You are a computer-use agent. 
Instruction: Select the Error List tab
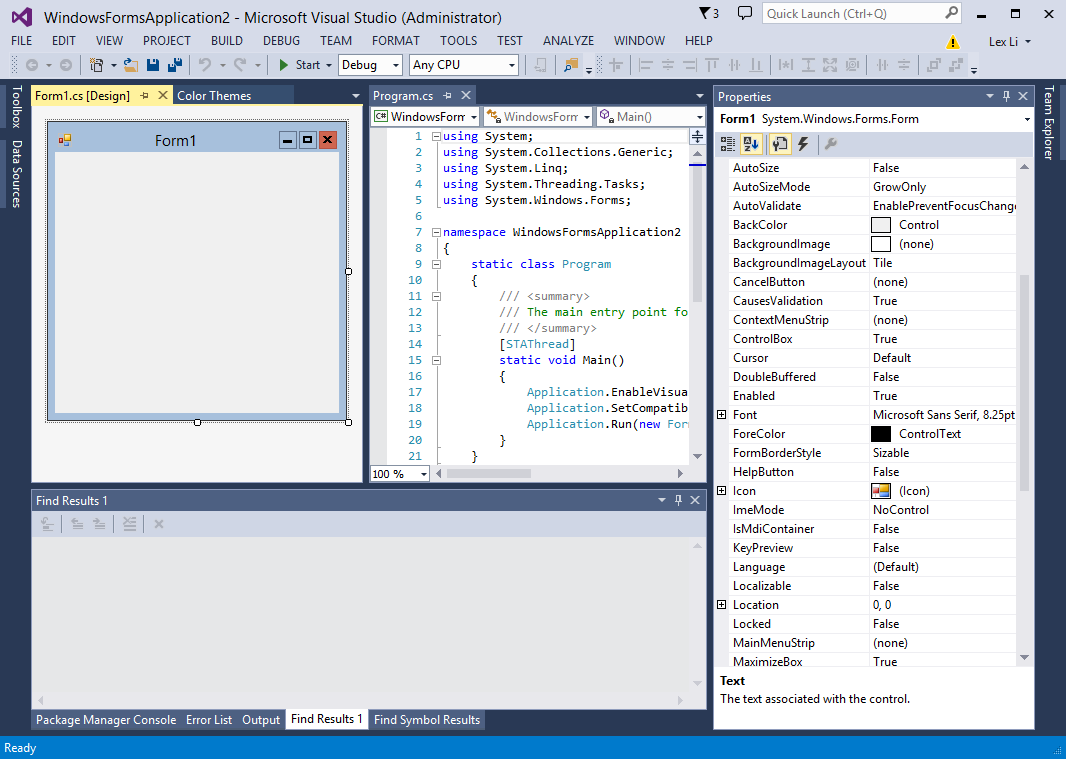(x=209, y=719)
